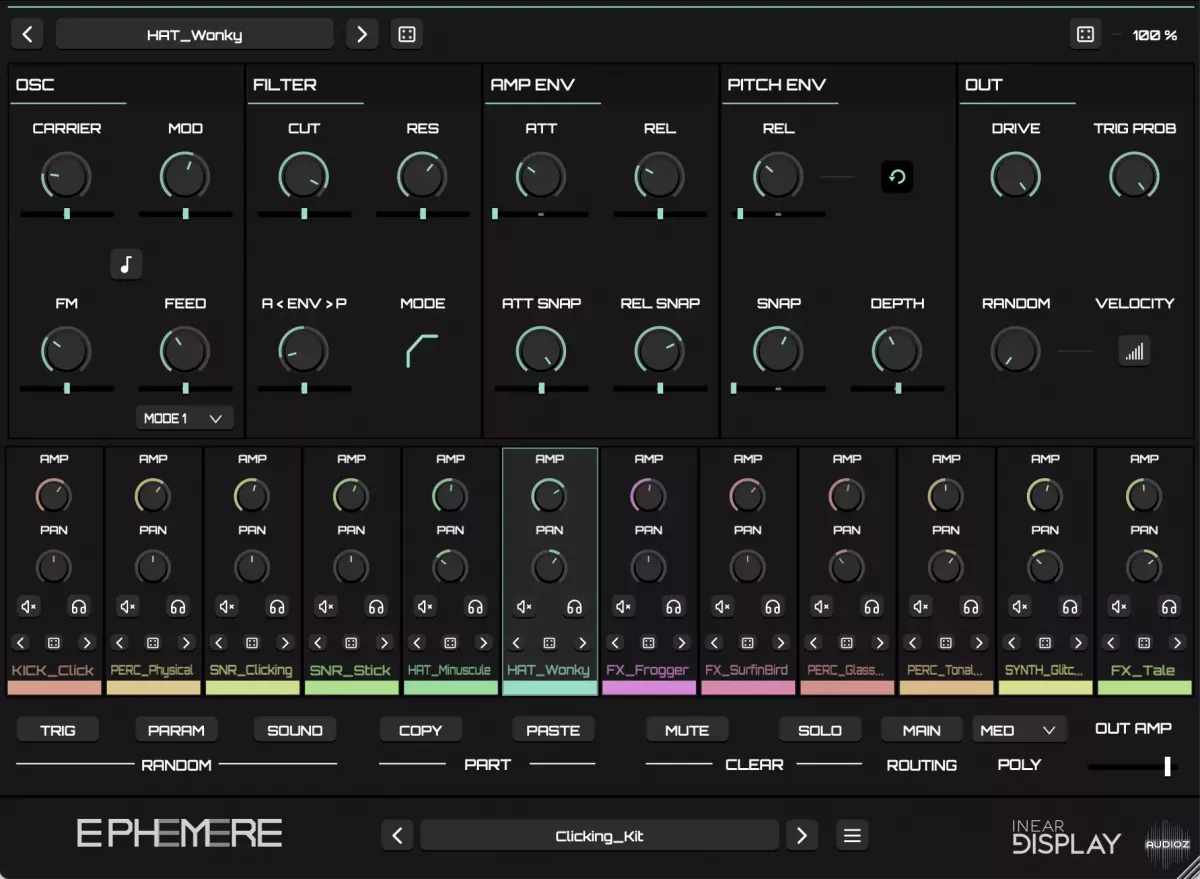1200x879 pixels.
Task: Previous sound arrow for KICK_Click part
Action: (21, 643)
